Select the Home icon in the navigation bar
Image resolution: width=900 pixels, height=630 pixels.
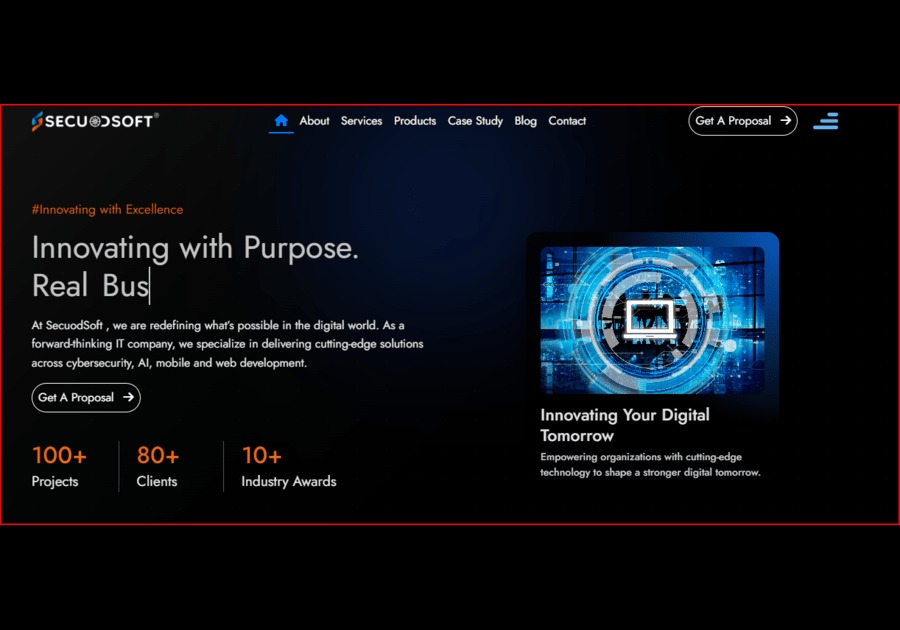pyautogui.click(x=280, y=120)
